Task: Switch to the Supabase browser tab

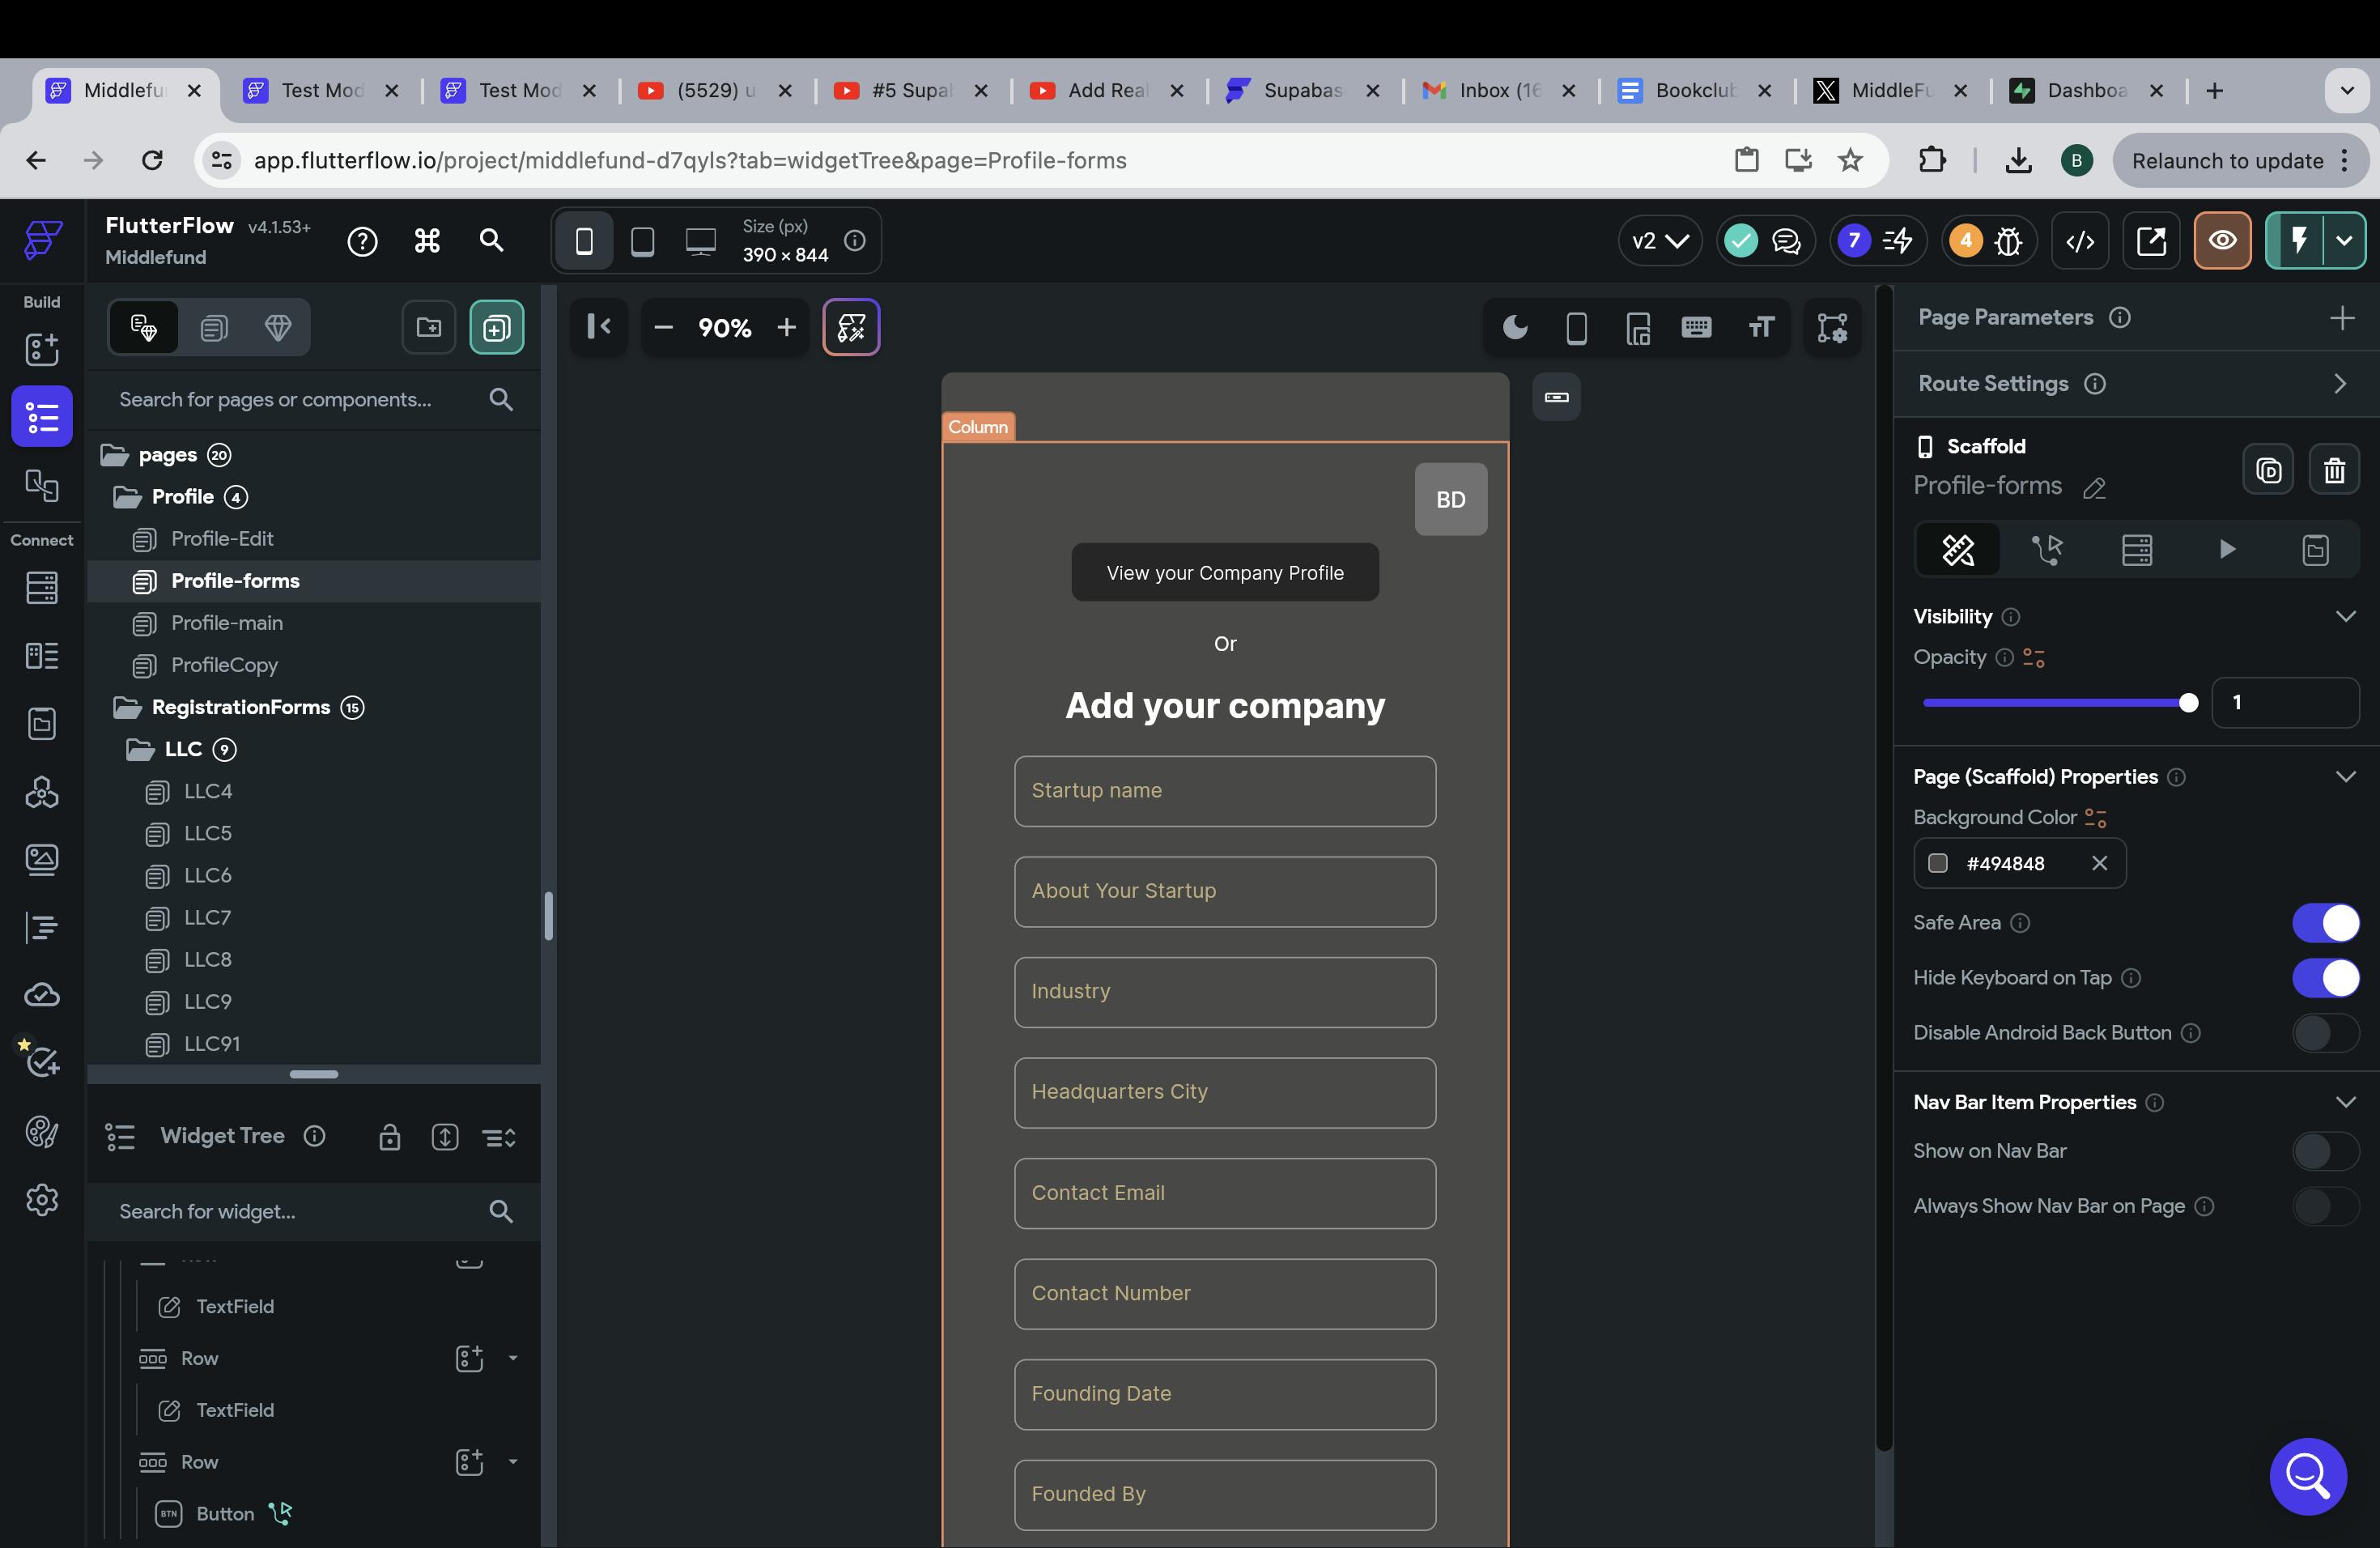Action: click(1302, 91)
